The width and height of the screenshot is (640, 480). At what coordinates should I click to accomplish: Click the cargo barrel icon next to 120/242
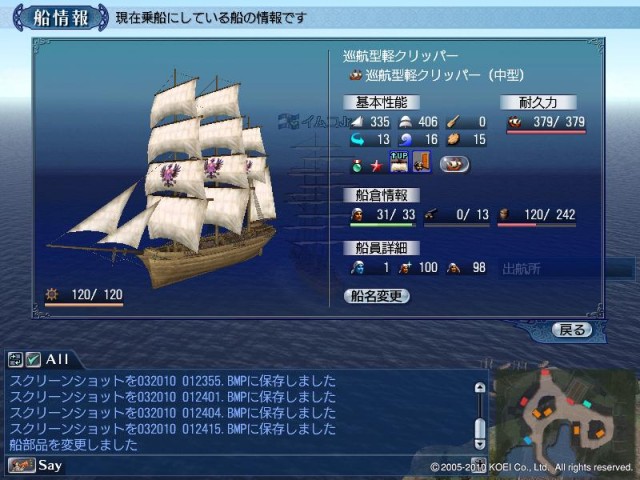point(504,214)
